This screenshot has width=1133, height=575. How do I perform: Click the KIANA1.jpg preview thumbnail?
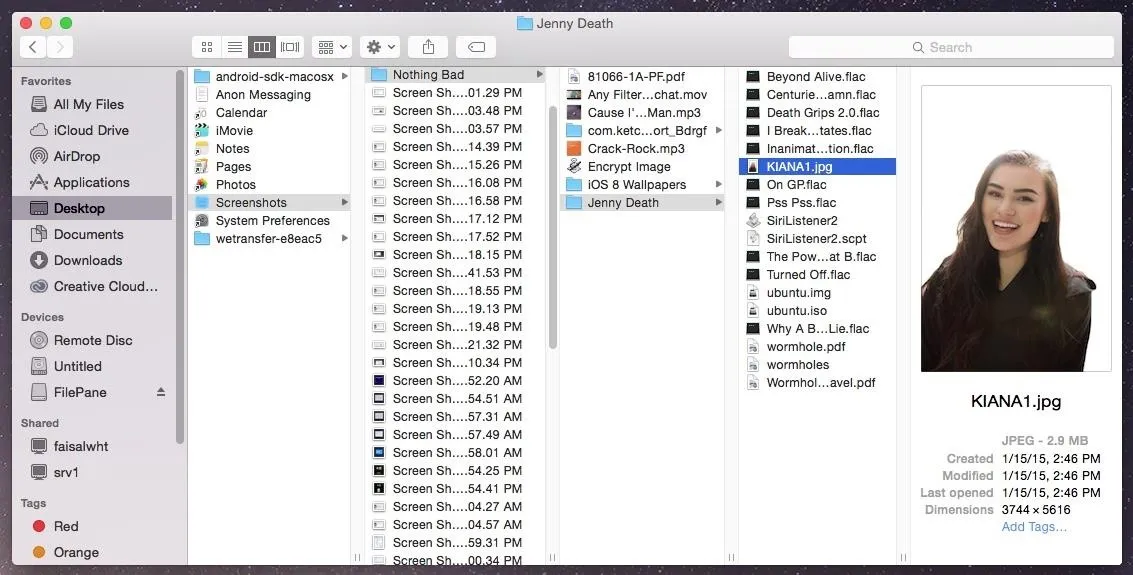click(1016, 228)
